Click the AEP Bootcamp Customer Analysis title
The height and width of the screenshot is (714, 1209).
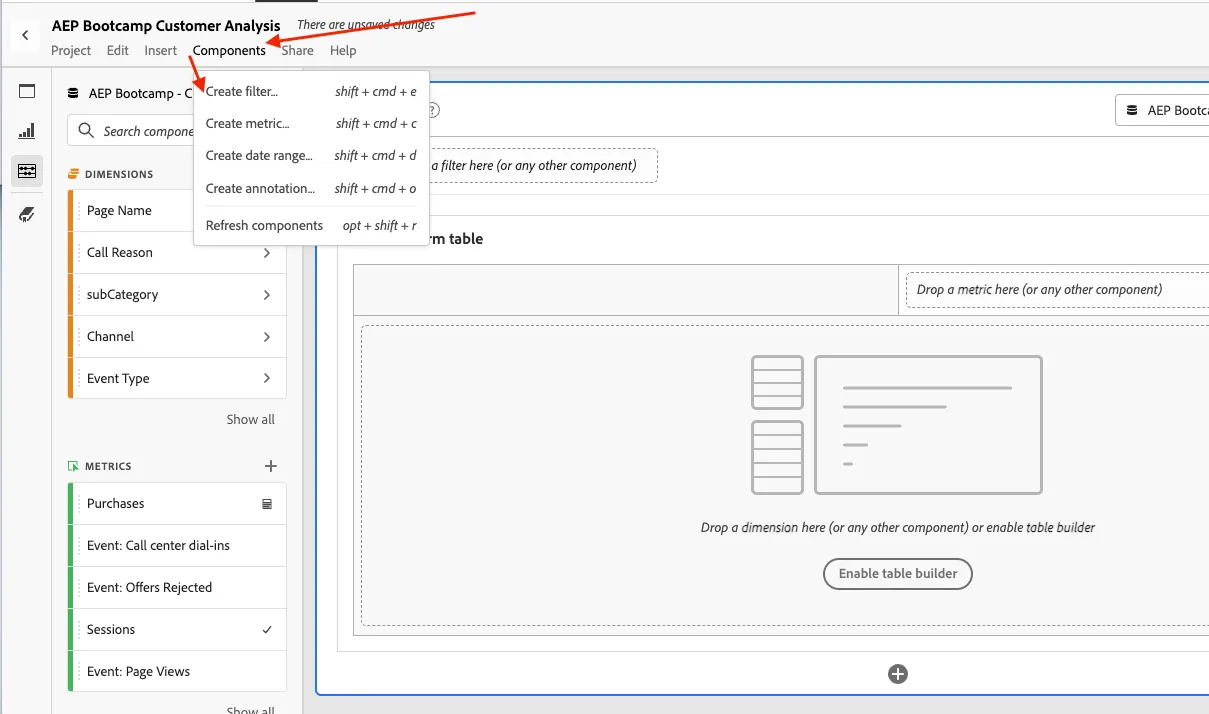166,26
